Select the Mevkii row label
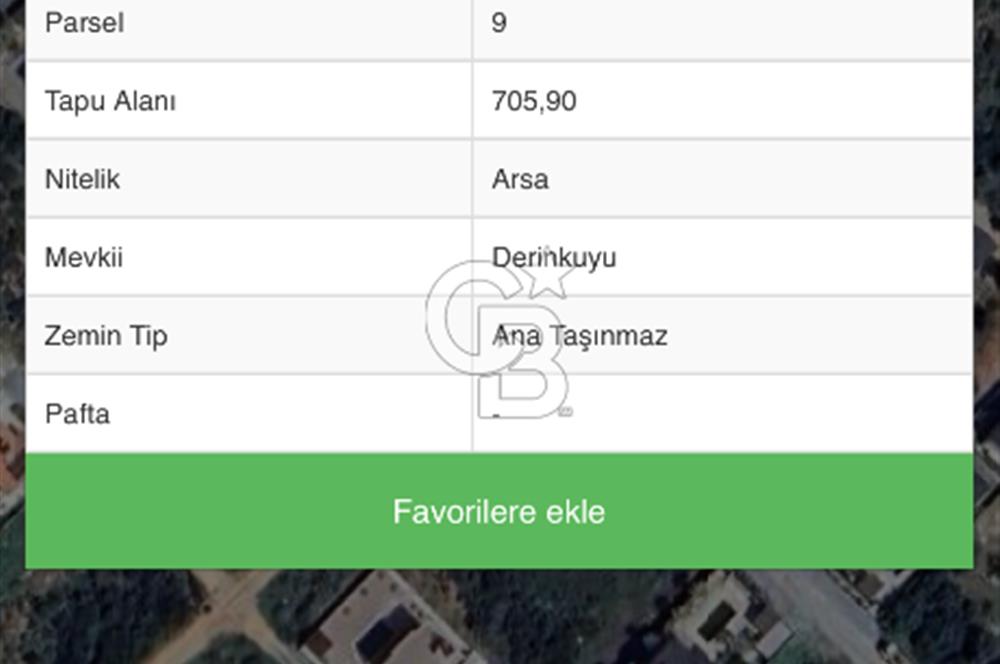Viewport: 1000px width, 664px height. [84, 257]
